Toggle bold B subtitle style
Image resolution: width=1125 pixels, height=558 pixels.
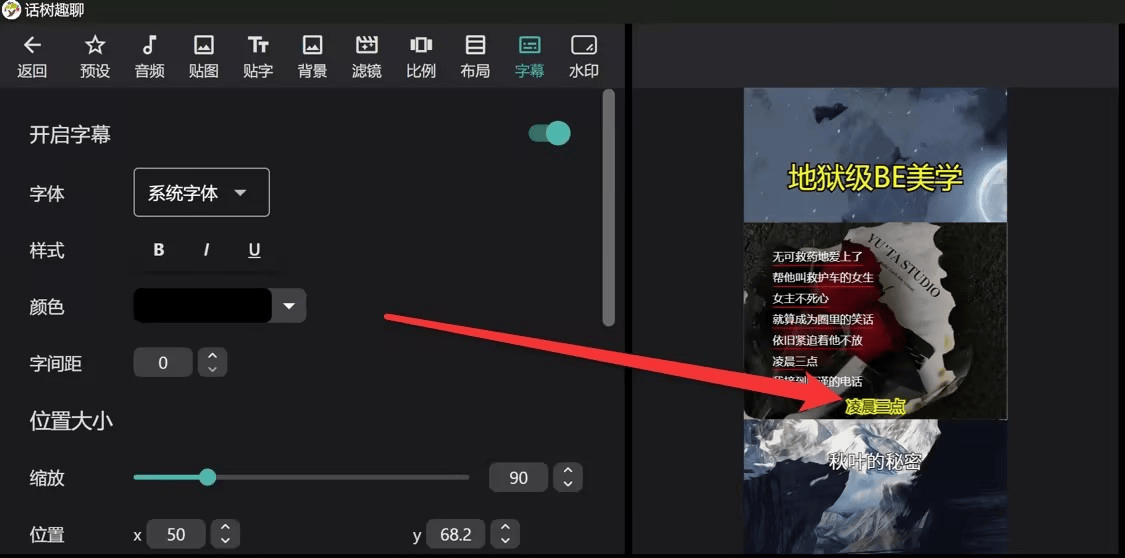click(158, 250)
